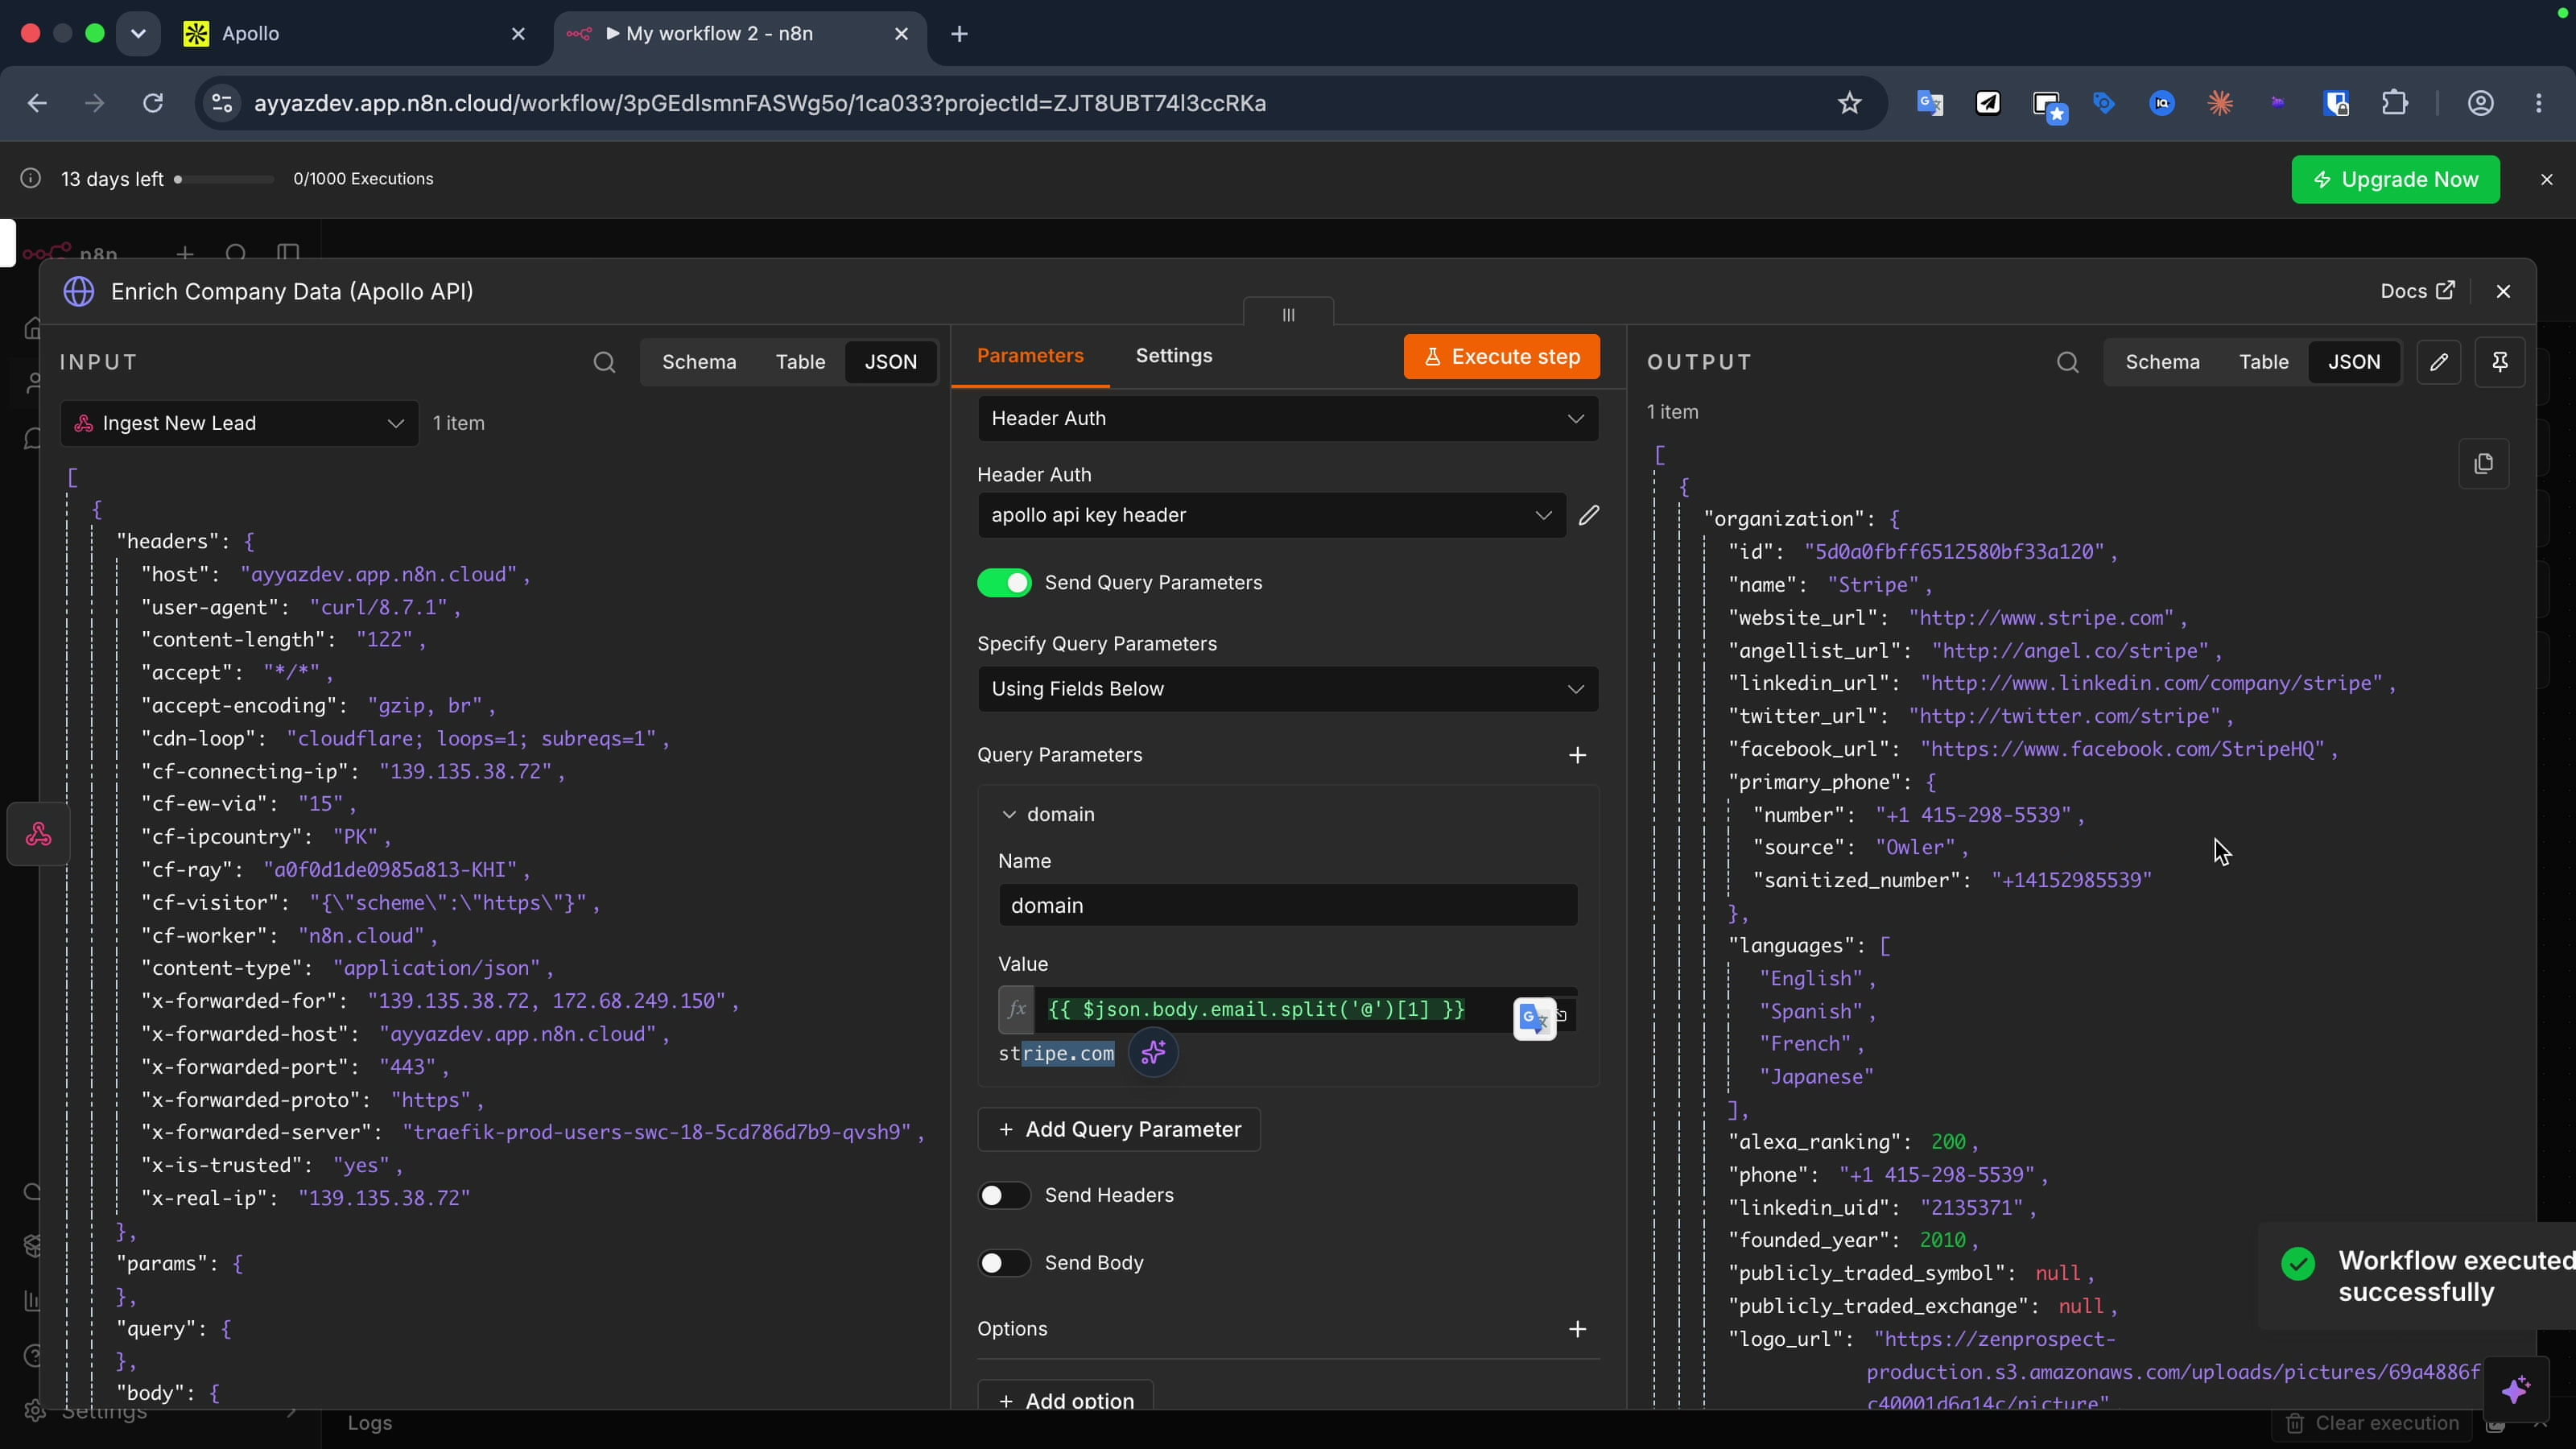
Task: Open a new browser tab
Action: coord(959,34)
